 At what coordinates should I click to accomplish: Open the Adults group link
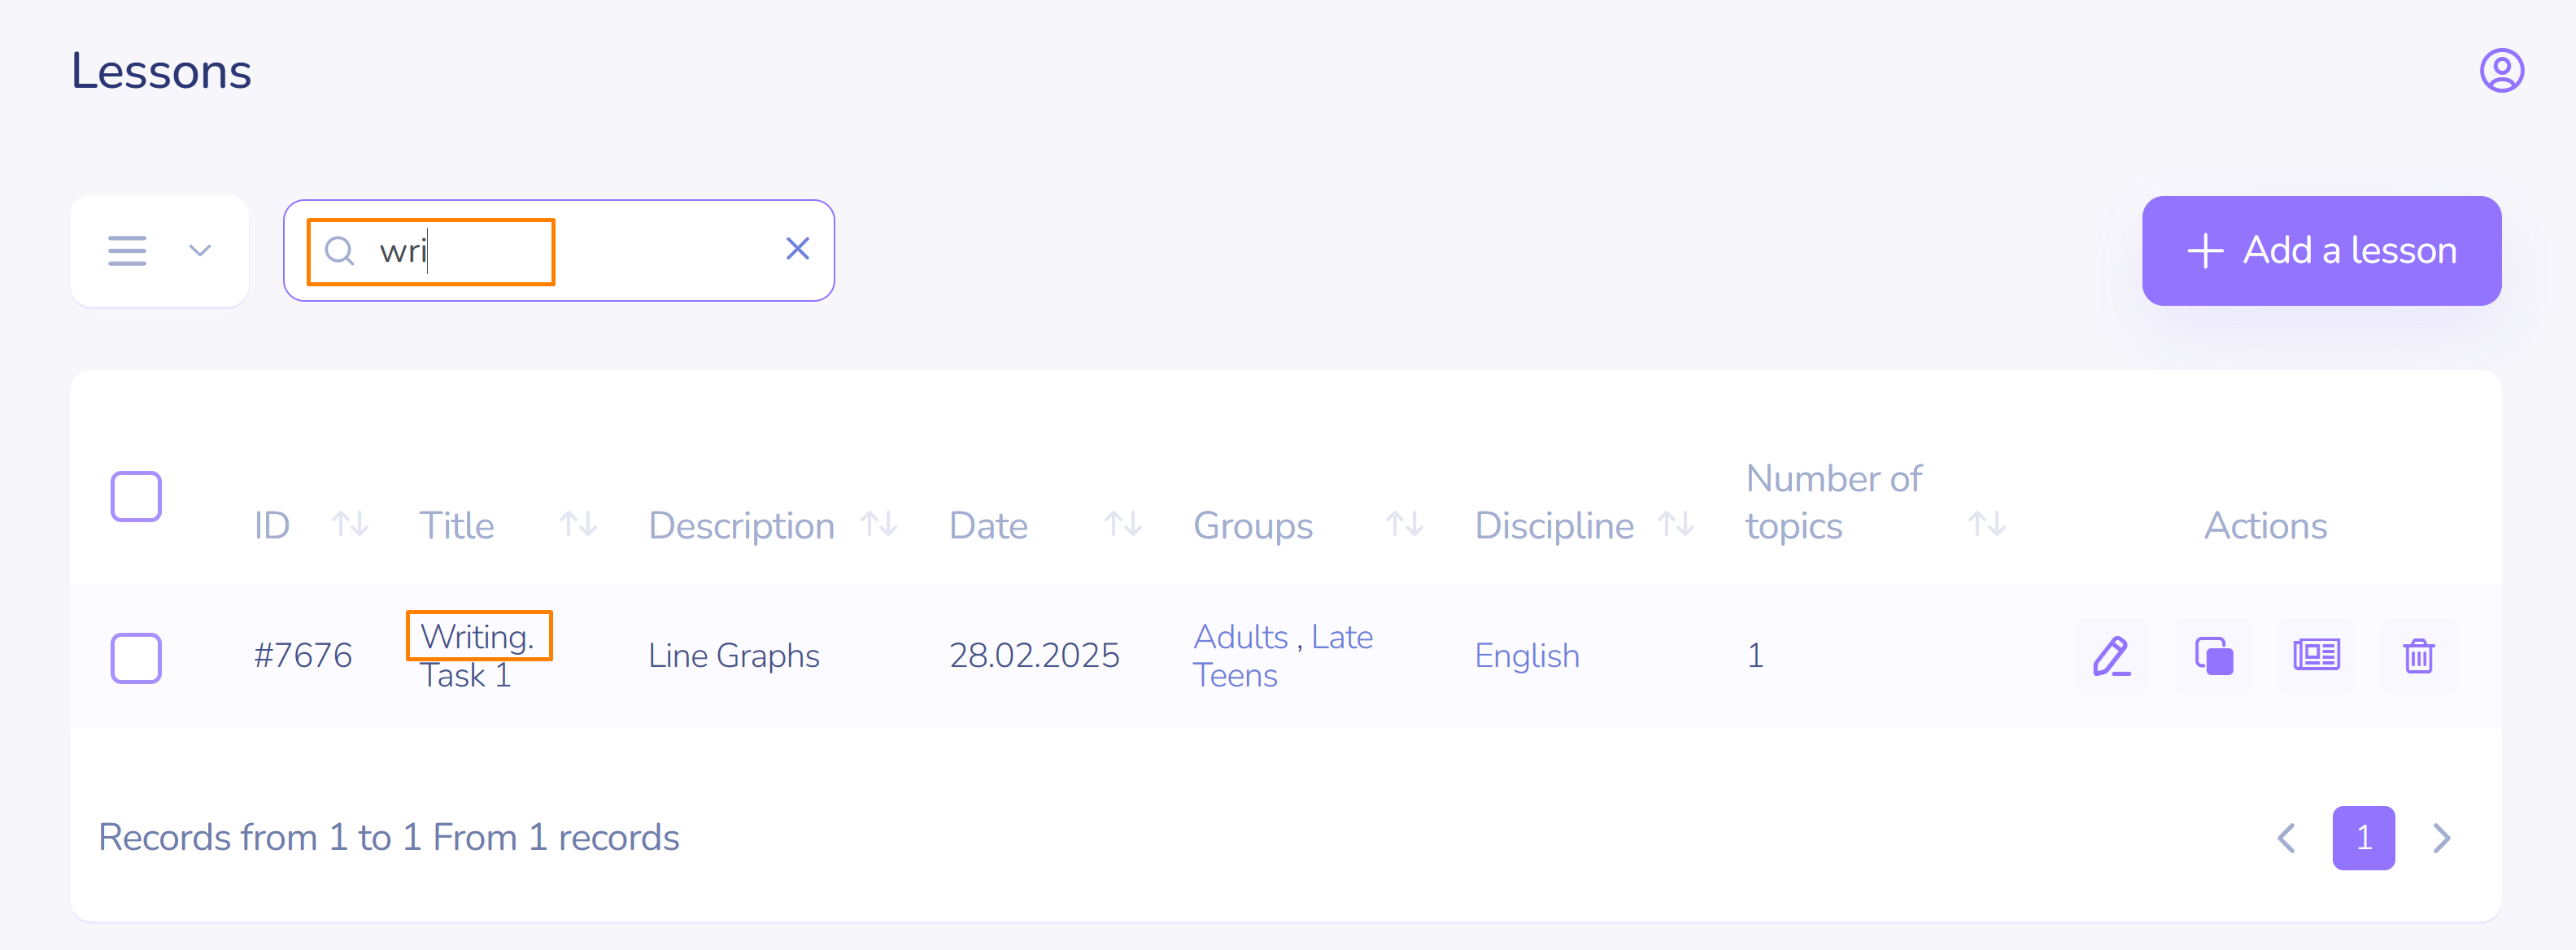pyautogui.click(x=1240, y=637)
